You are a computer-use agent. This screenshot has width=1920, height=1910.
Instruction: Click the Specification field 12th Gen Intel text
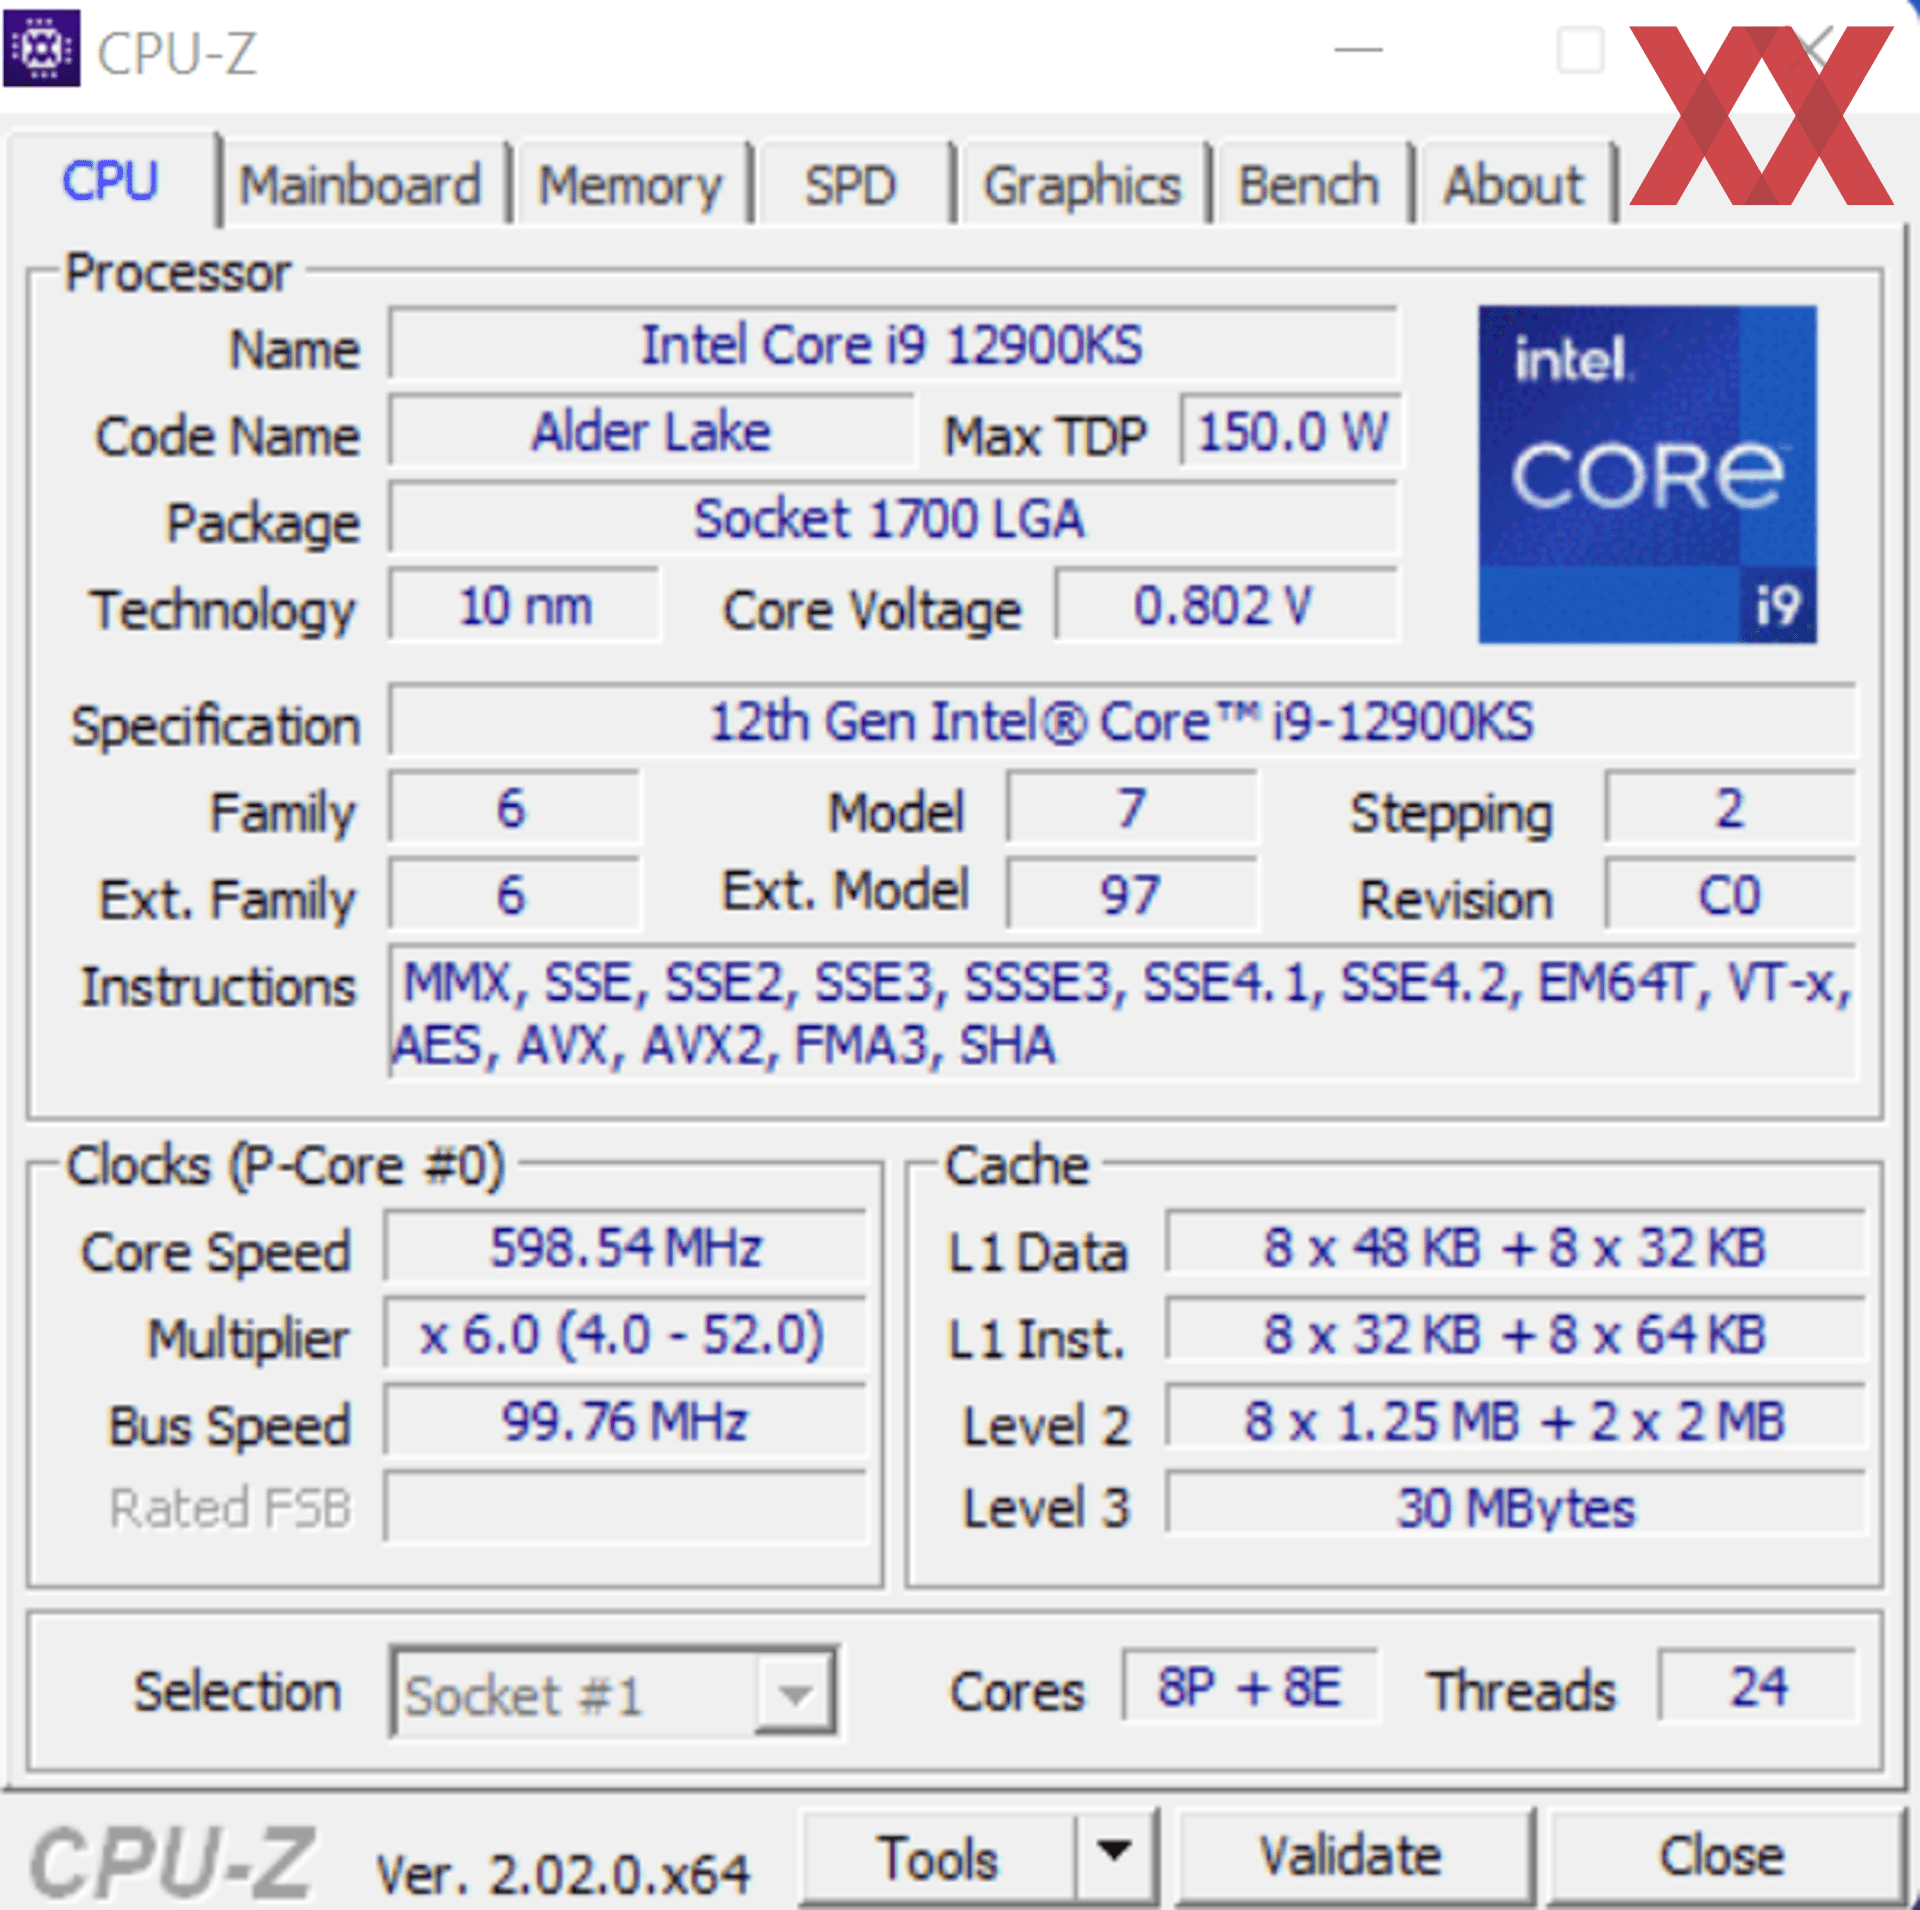[x=1121, y=722]
